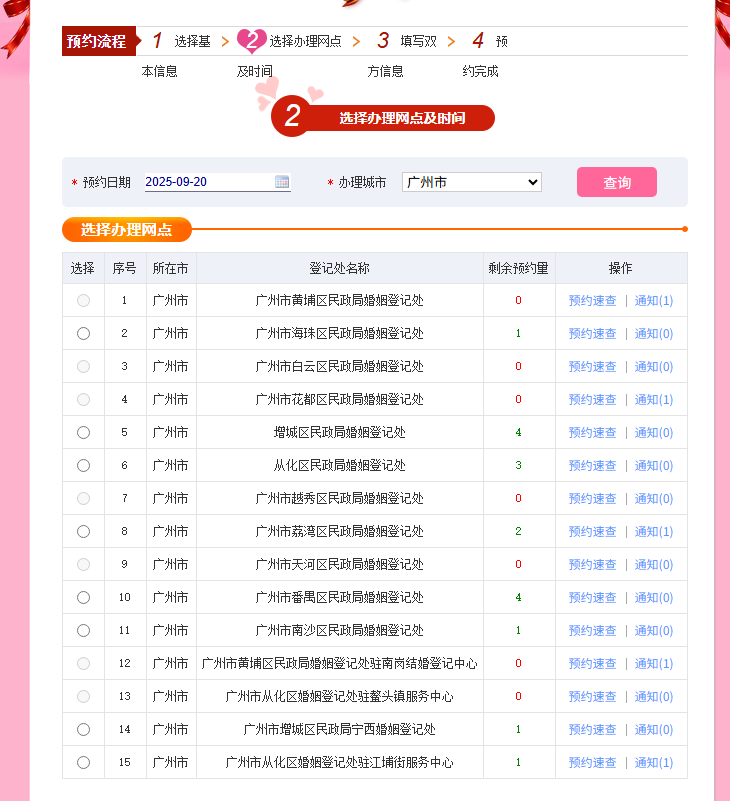Choose radio button for 从化区民政局婚姻登记处

(x=83, y=465)
